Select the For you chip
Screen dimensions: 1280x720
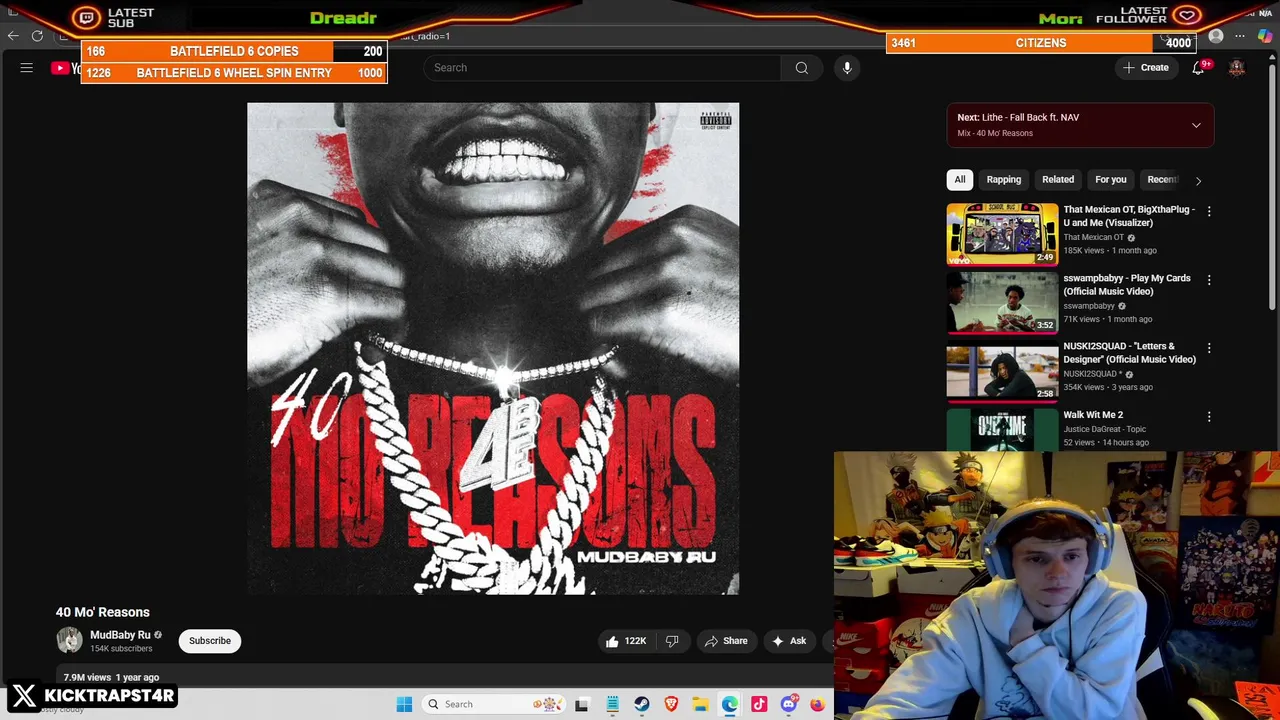tap(1111, 180)
